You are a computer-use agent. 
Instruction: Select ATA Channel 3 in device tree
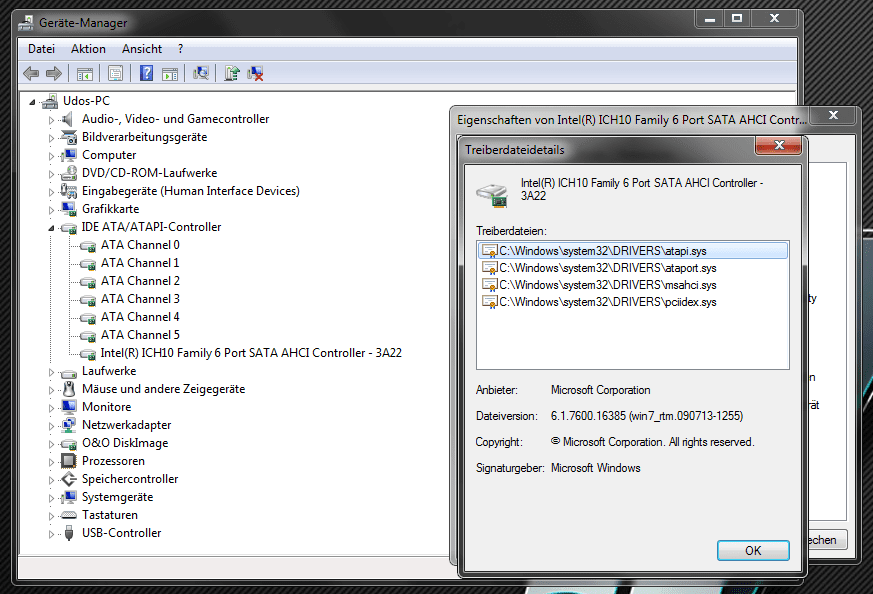click(x=140, y=299)
